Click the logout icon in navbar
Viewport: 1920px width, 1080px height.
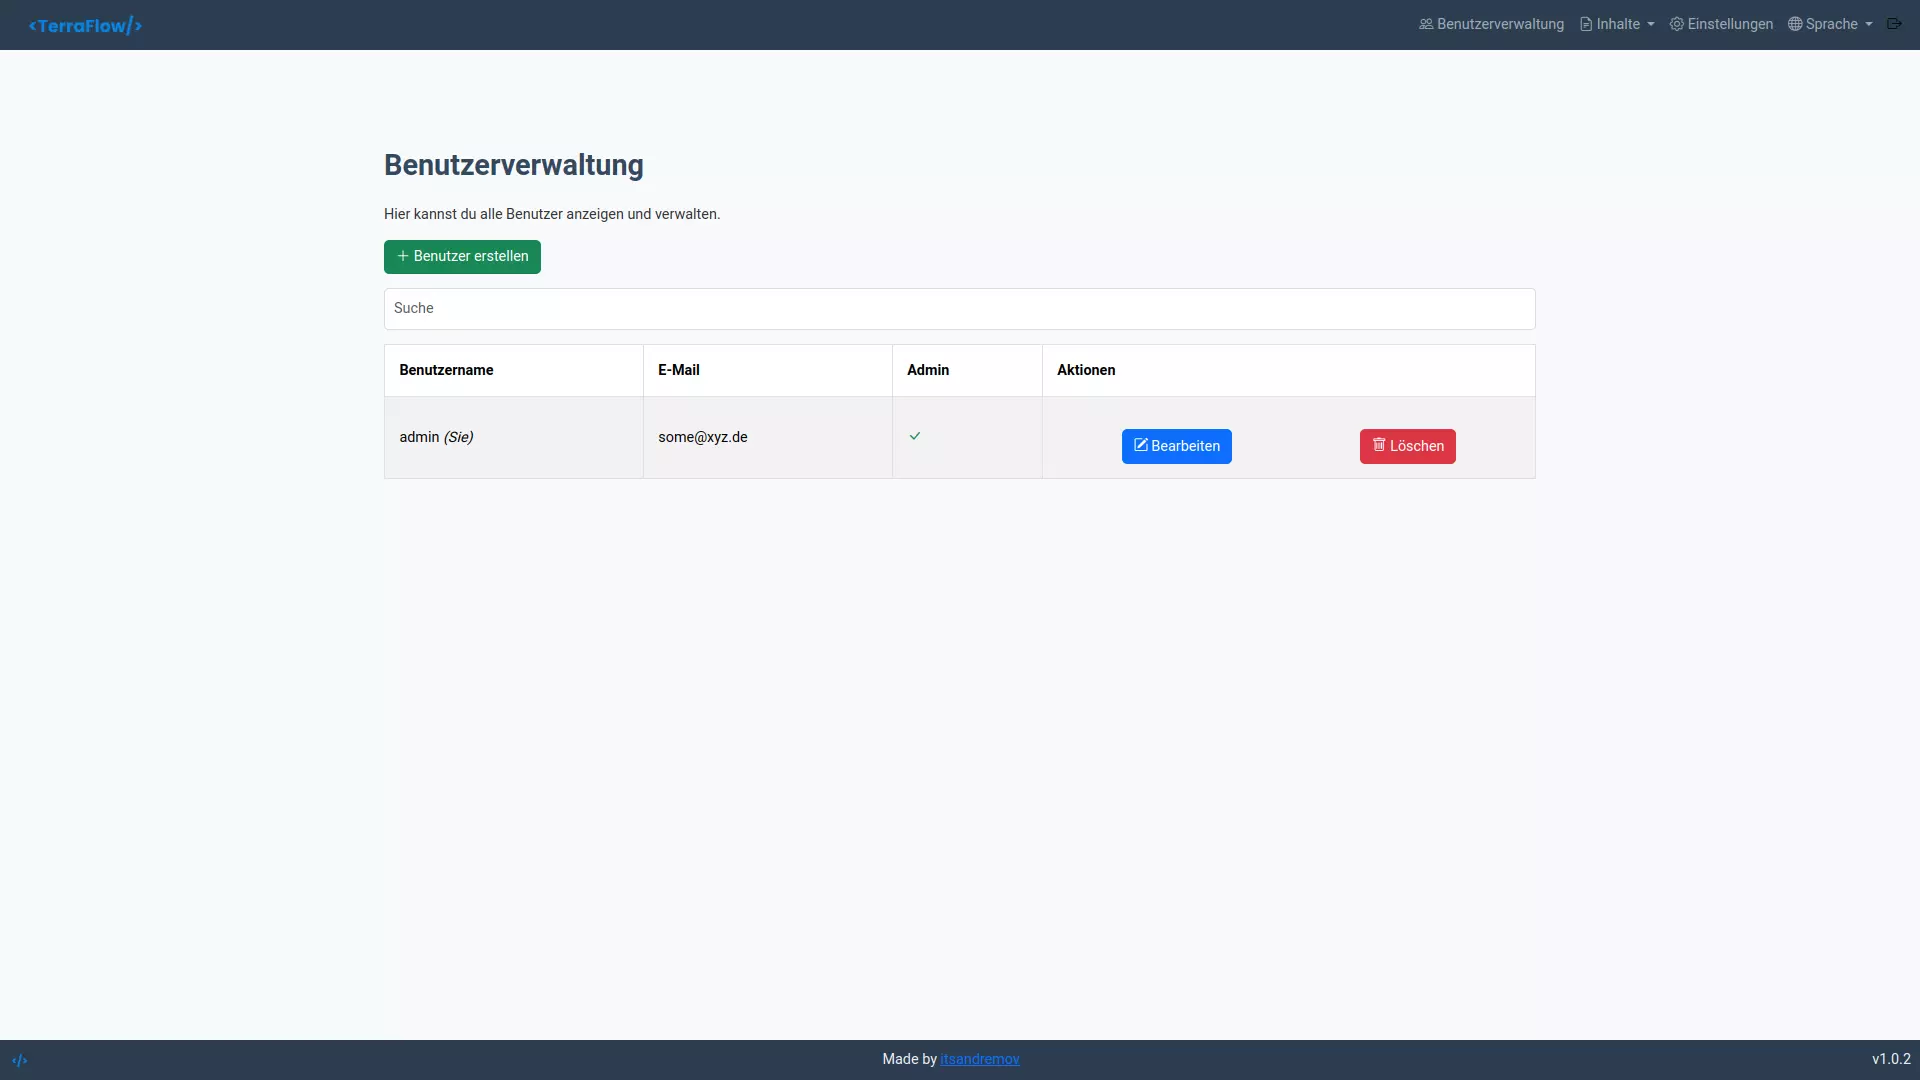coord(1894,24)
